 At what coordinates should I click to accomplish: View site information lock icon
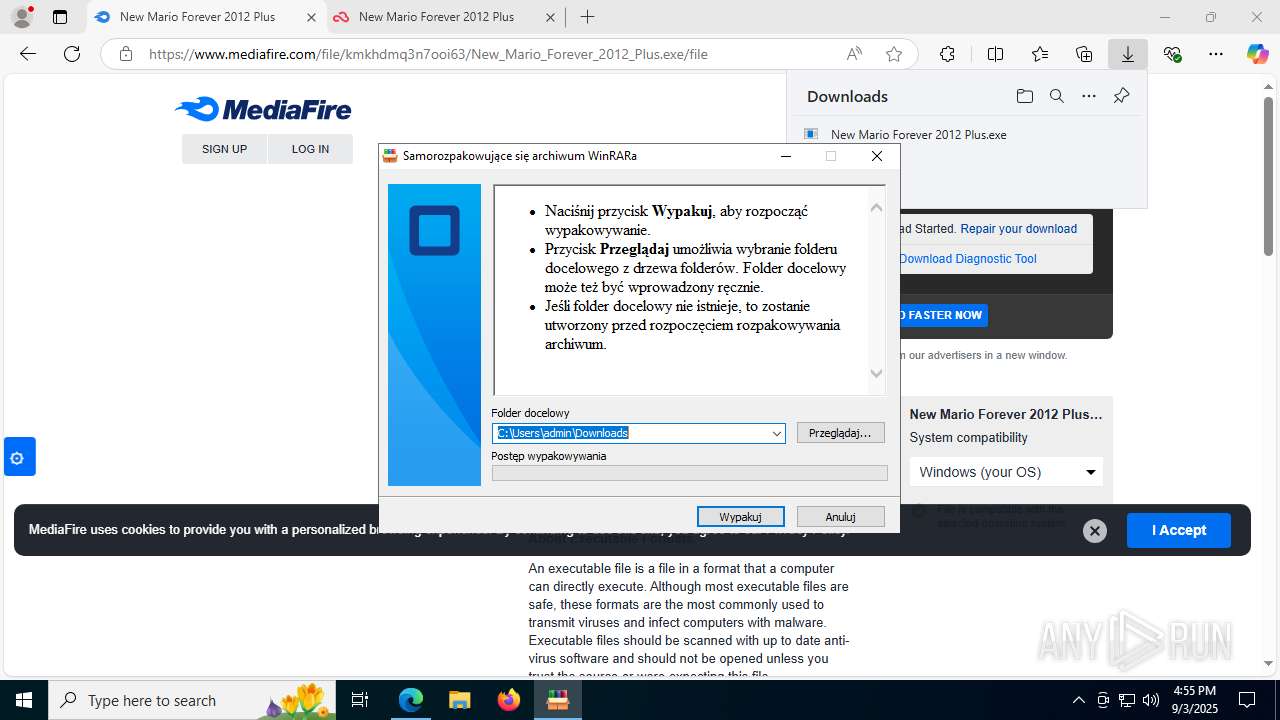tap(125, 54)
